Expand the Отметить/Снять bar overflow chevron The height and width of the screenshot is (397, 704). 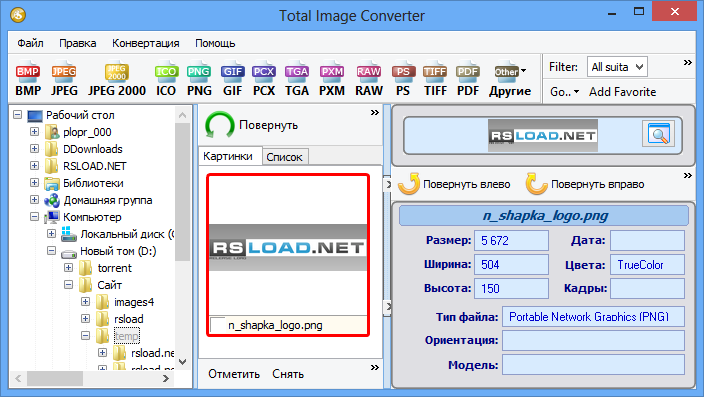375,368
